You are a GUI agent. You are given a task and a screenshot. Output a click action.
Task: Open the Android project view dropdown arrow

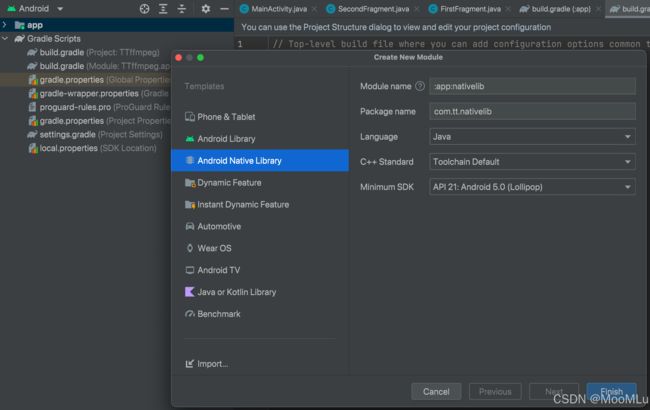pyautogui.click(x=60, y=9)
